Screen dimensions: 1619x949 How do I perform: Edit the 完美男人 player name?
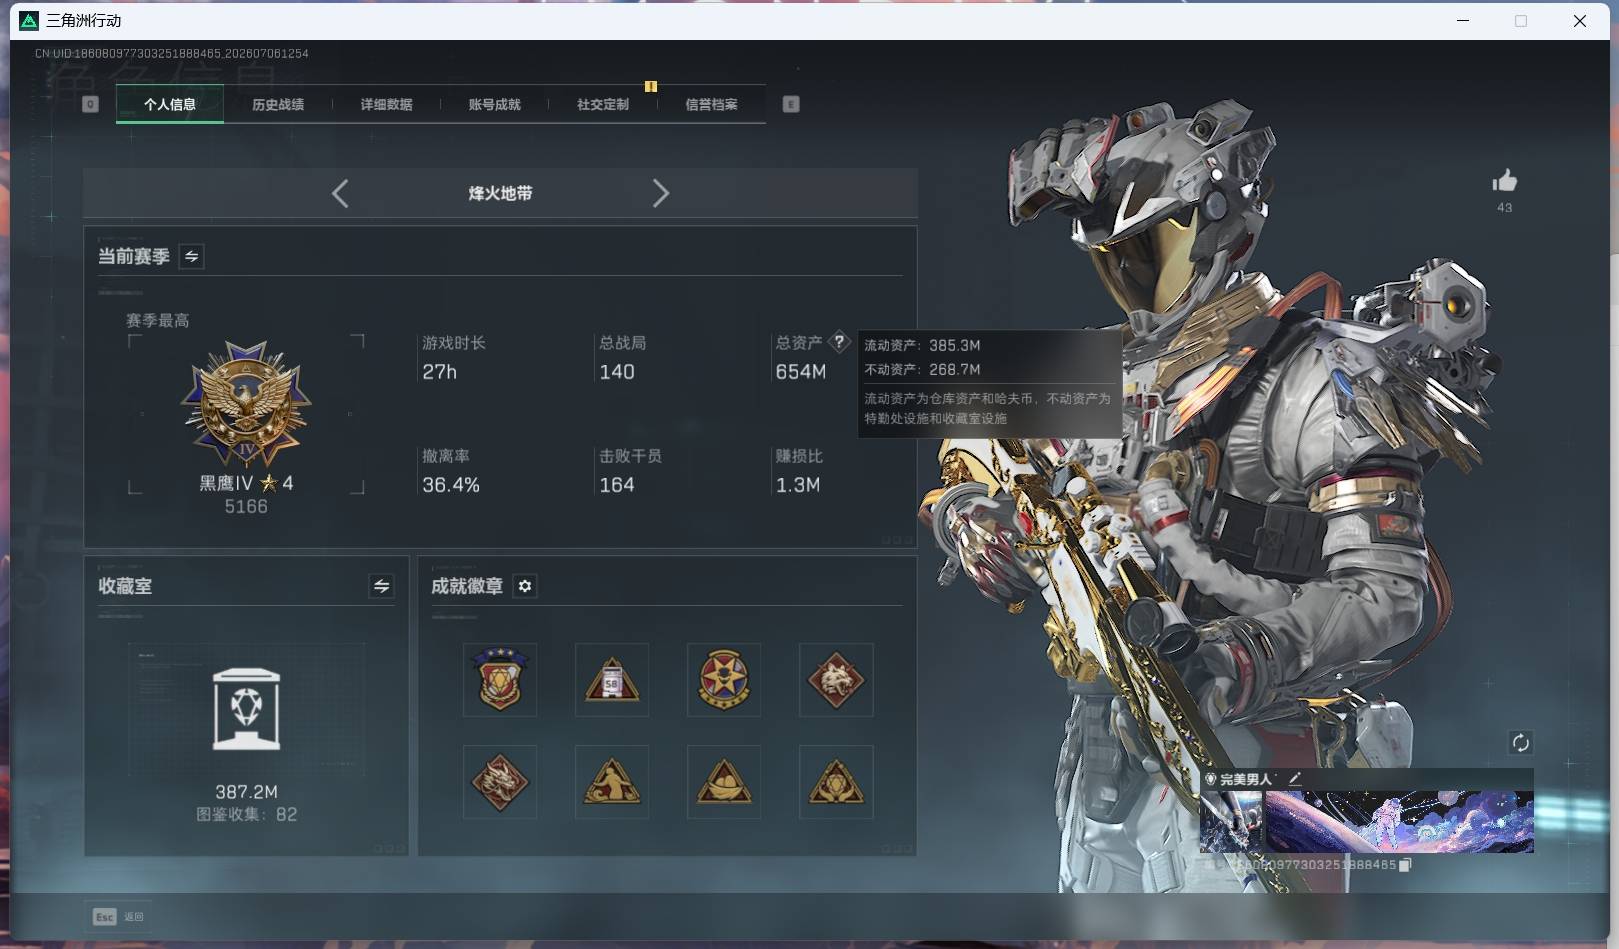(1295, 778)
